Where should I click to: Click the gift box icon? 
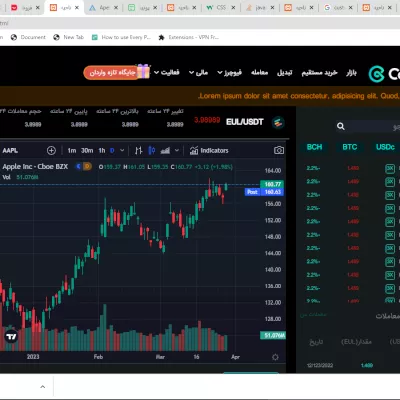click(143, 71)
